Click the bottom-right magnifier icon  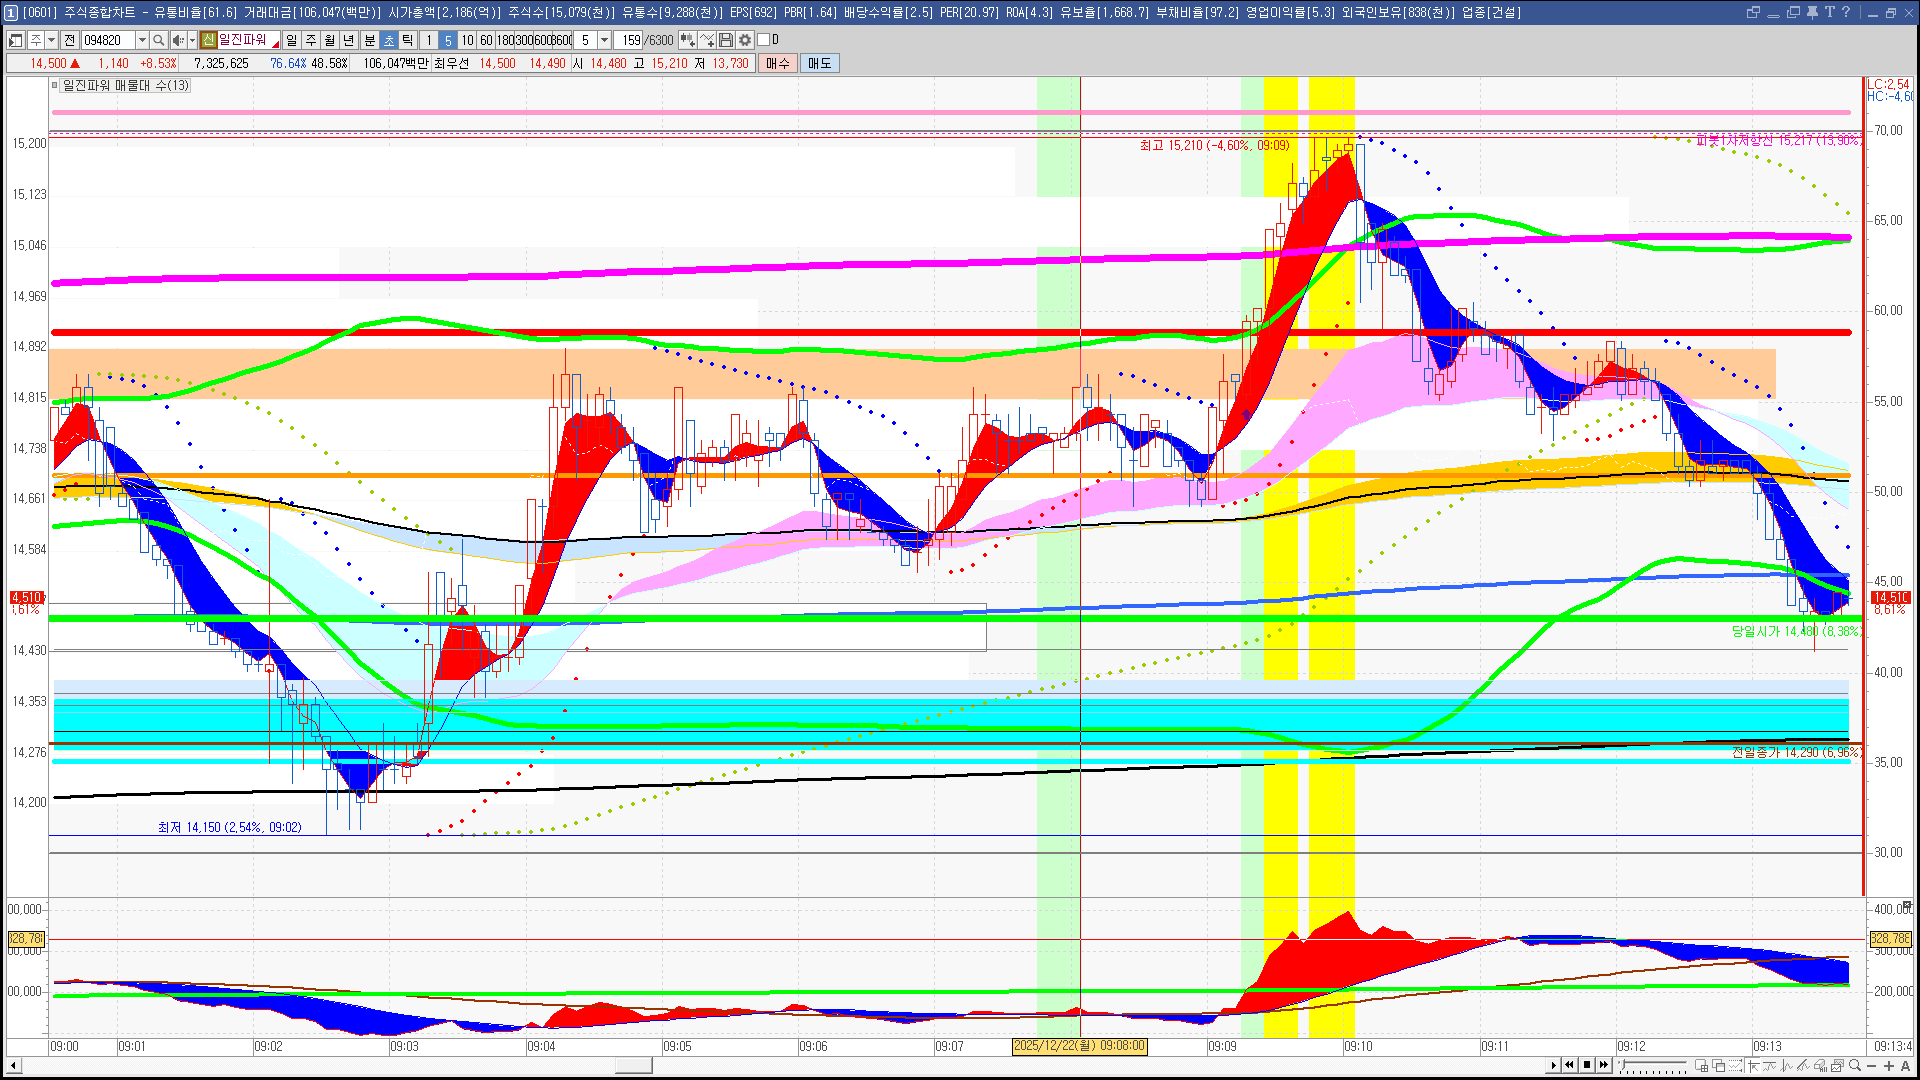tap(1855, 1065)
